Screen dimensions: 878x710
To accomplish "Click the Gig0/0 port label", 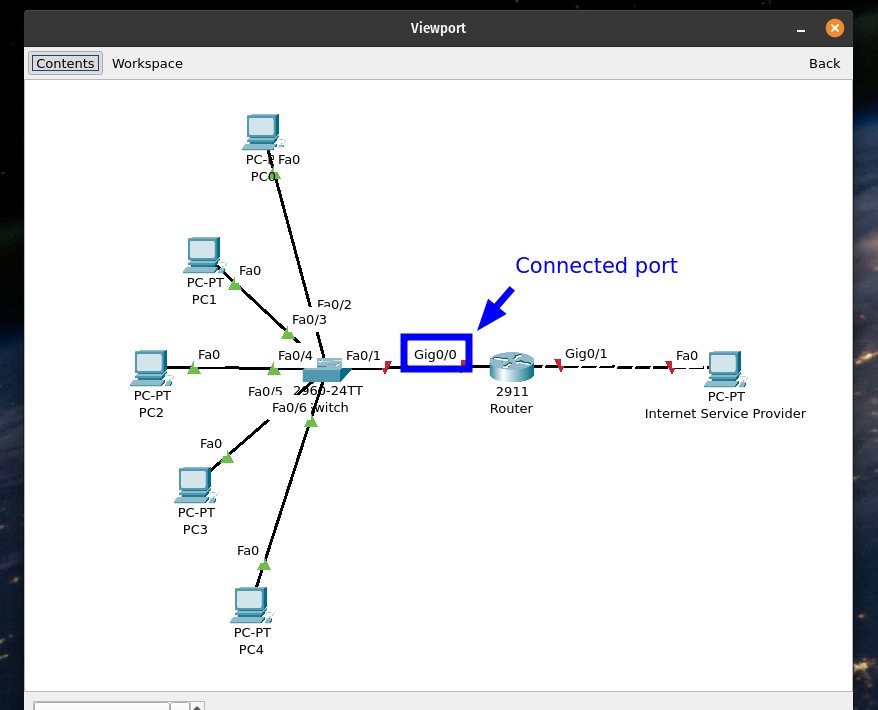I will 435,354.
